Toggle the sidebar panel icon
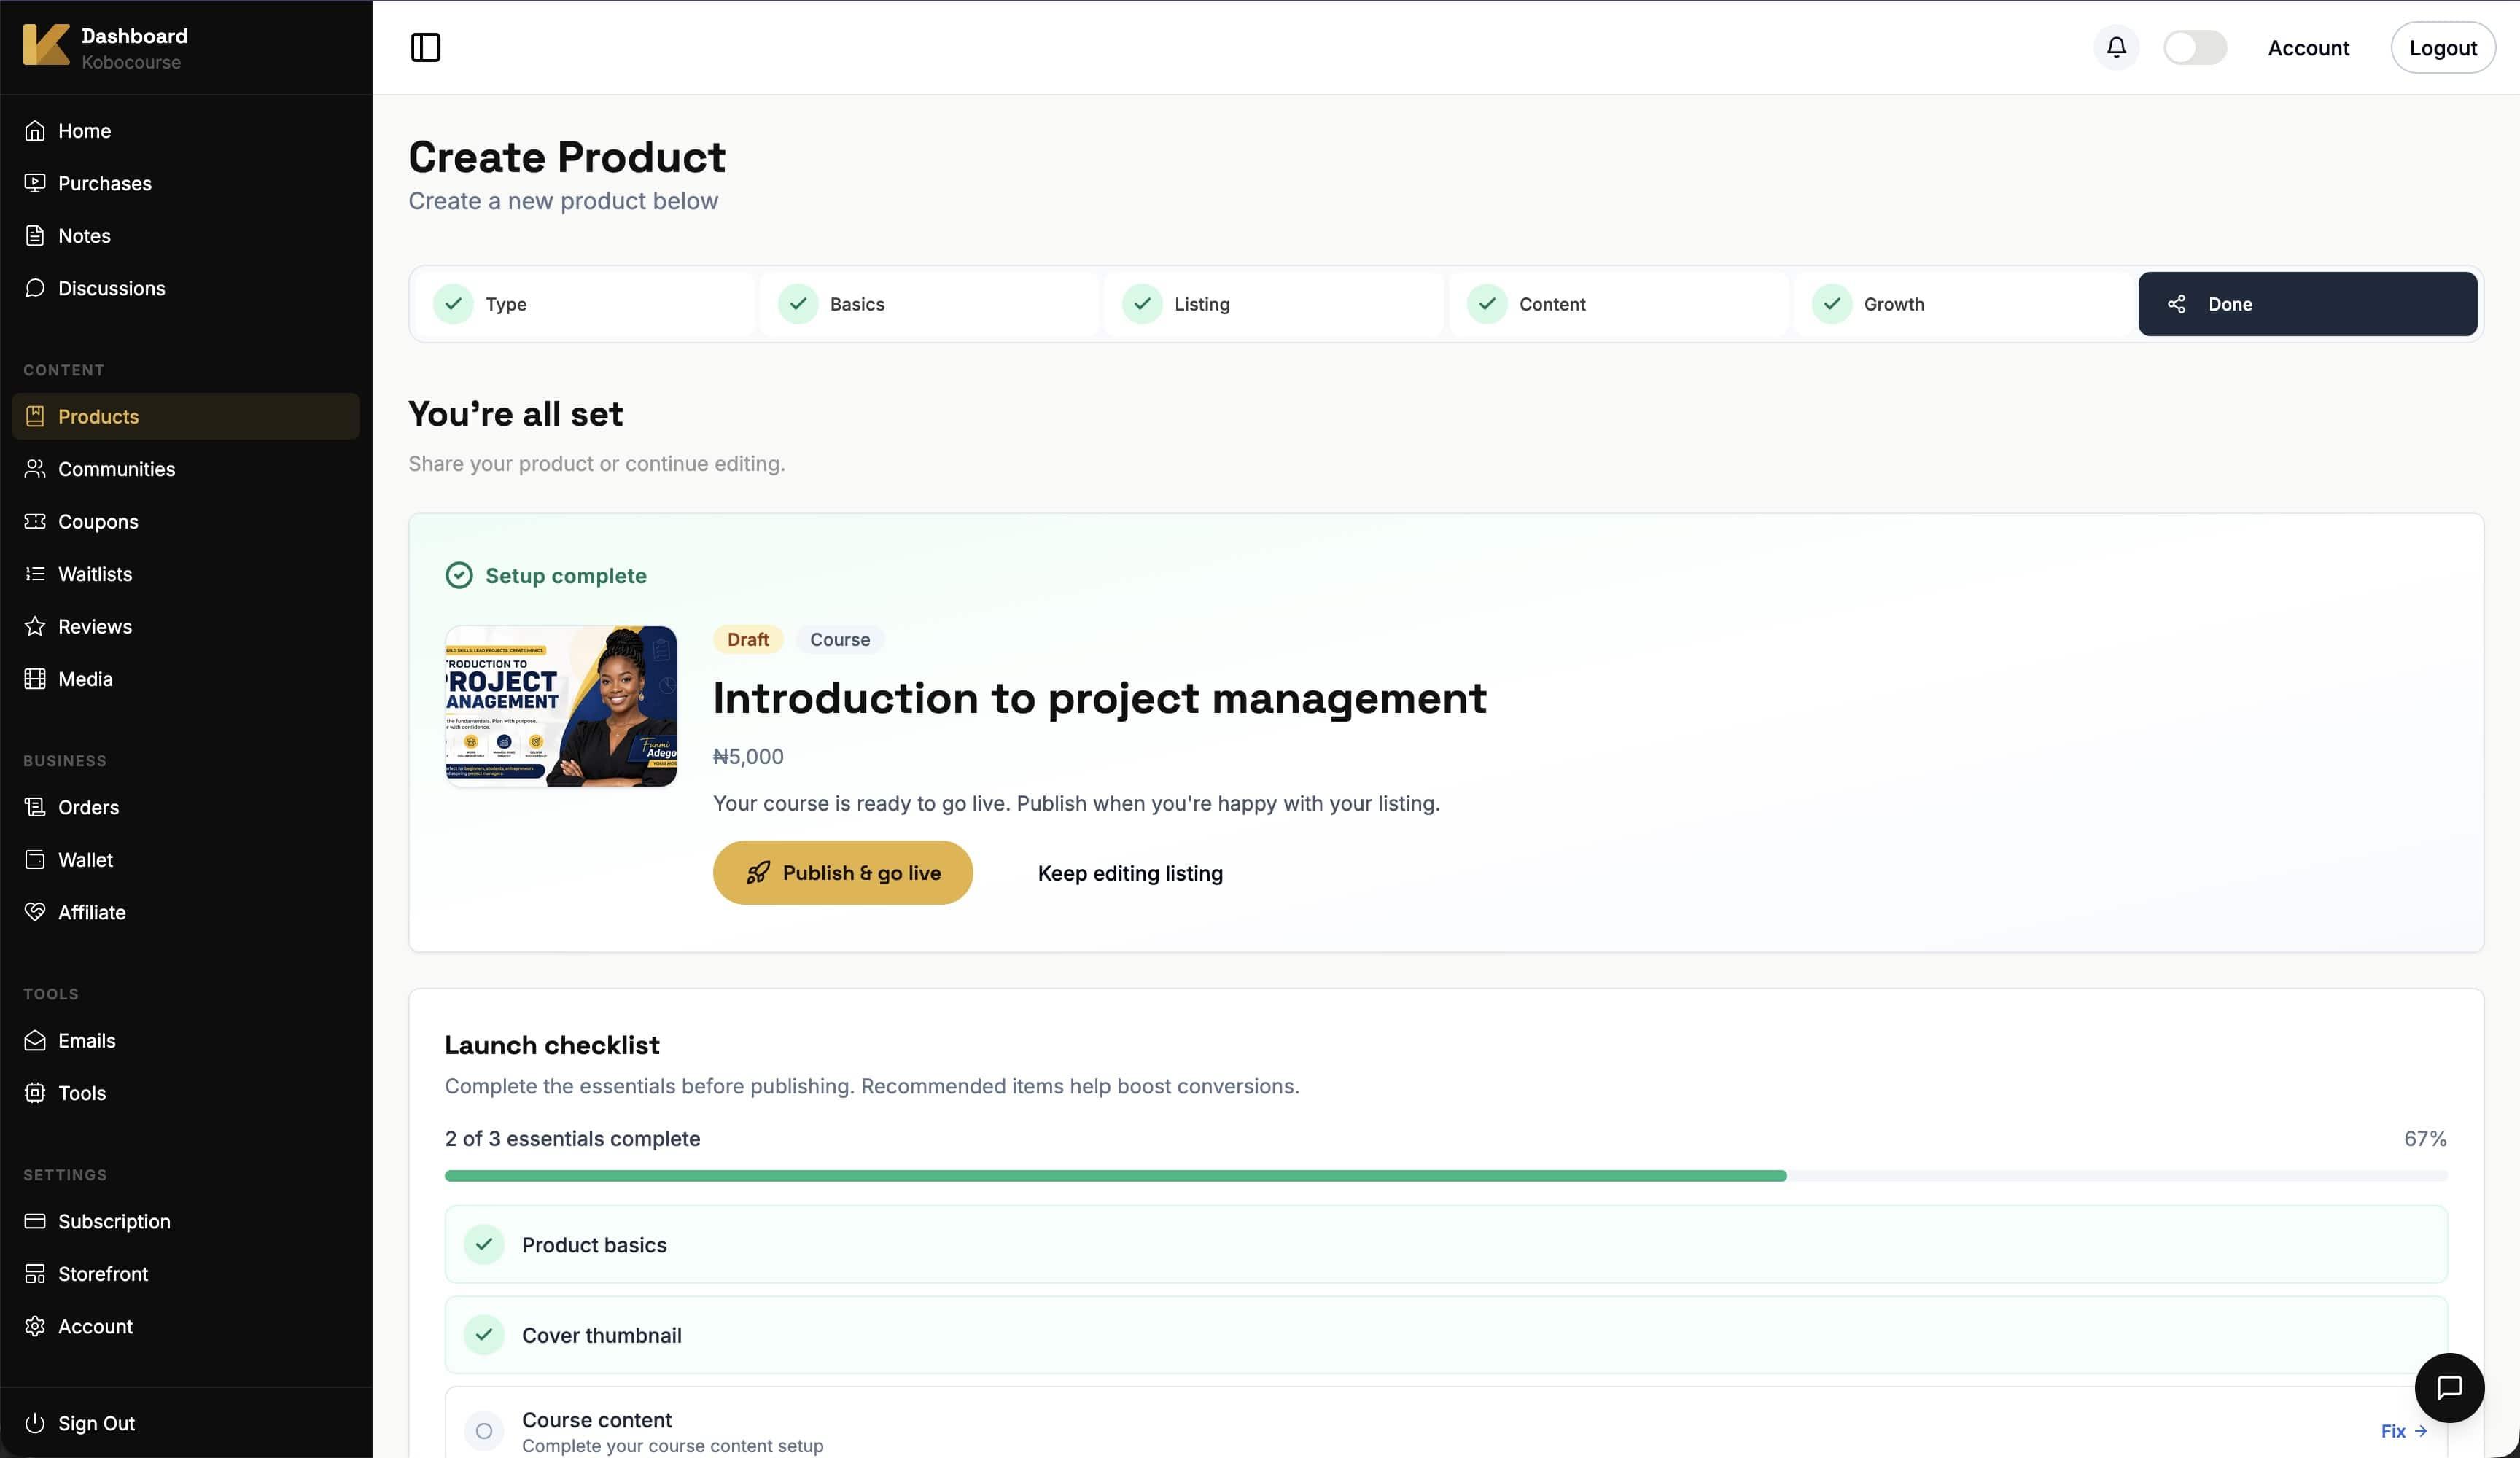The image size is (2520, 1458). (425, 47)
